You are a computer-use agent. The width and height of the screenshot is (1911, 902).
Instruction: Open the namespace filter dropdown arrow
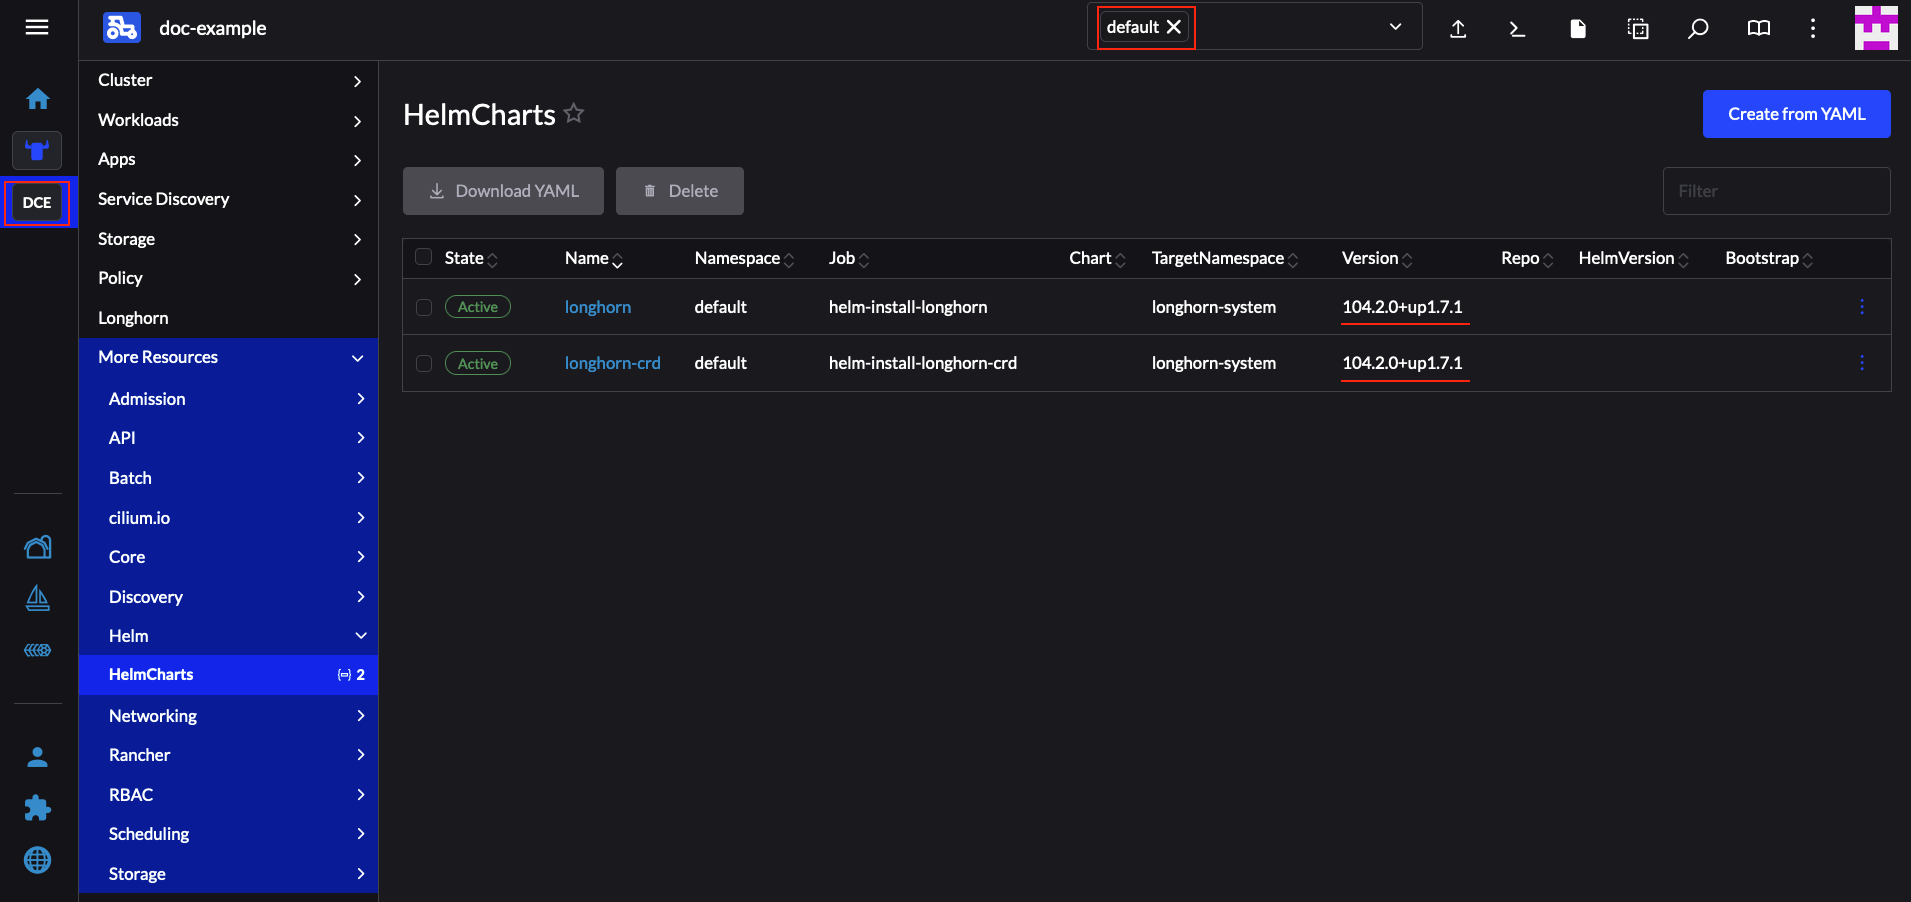[x=1395, y=27]
